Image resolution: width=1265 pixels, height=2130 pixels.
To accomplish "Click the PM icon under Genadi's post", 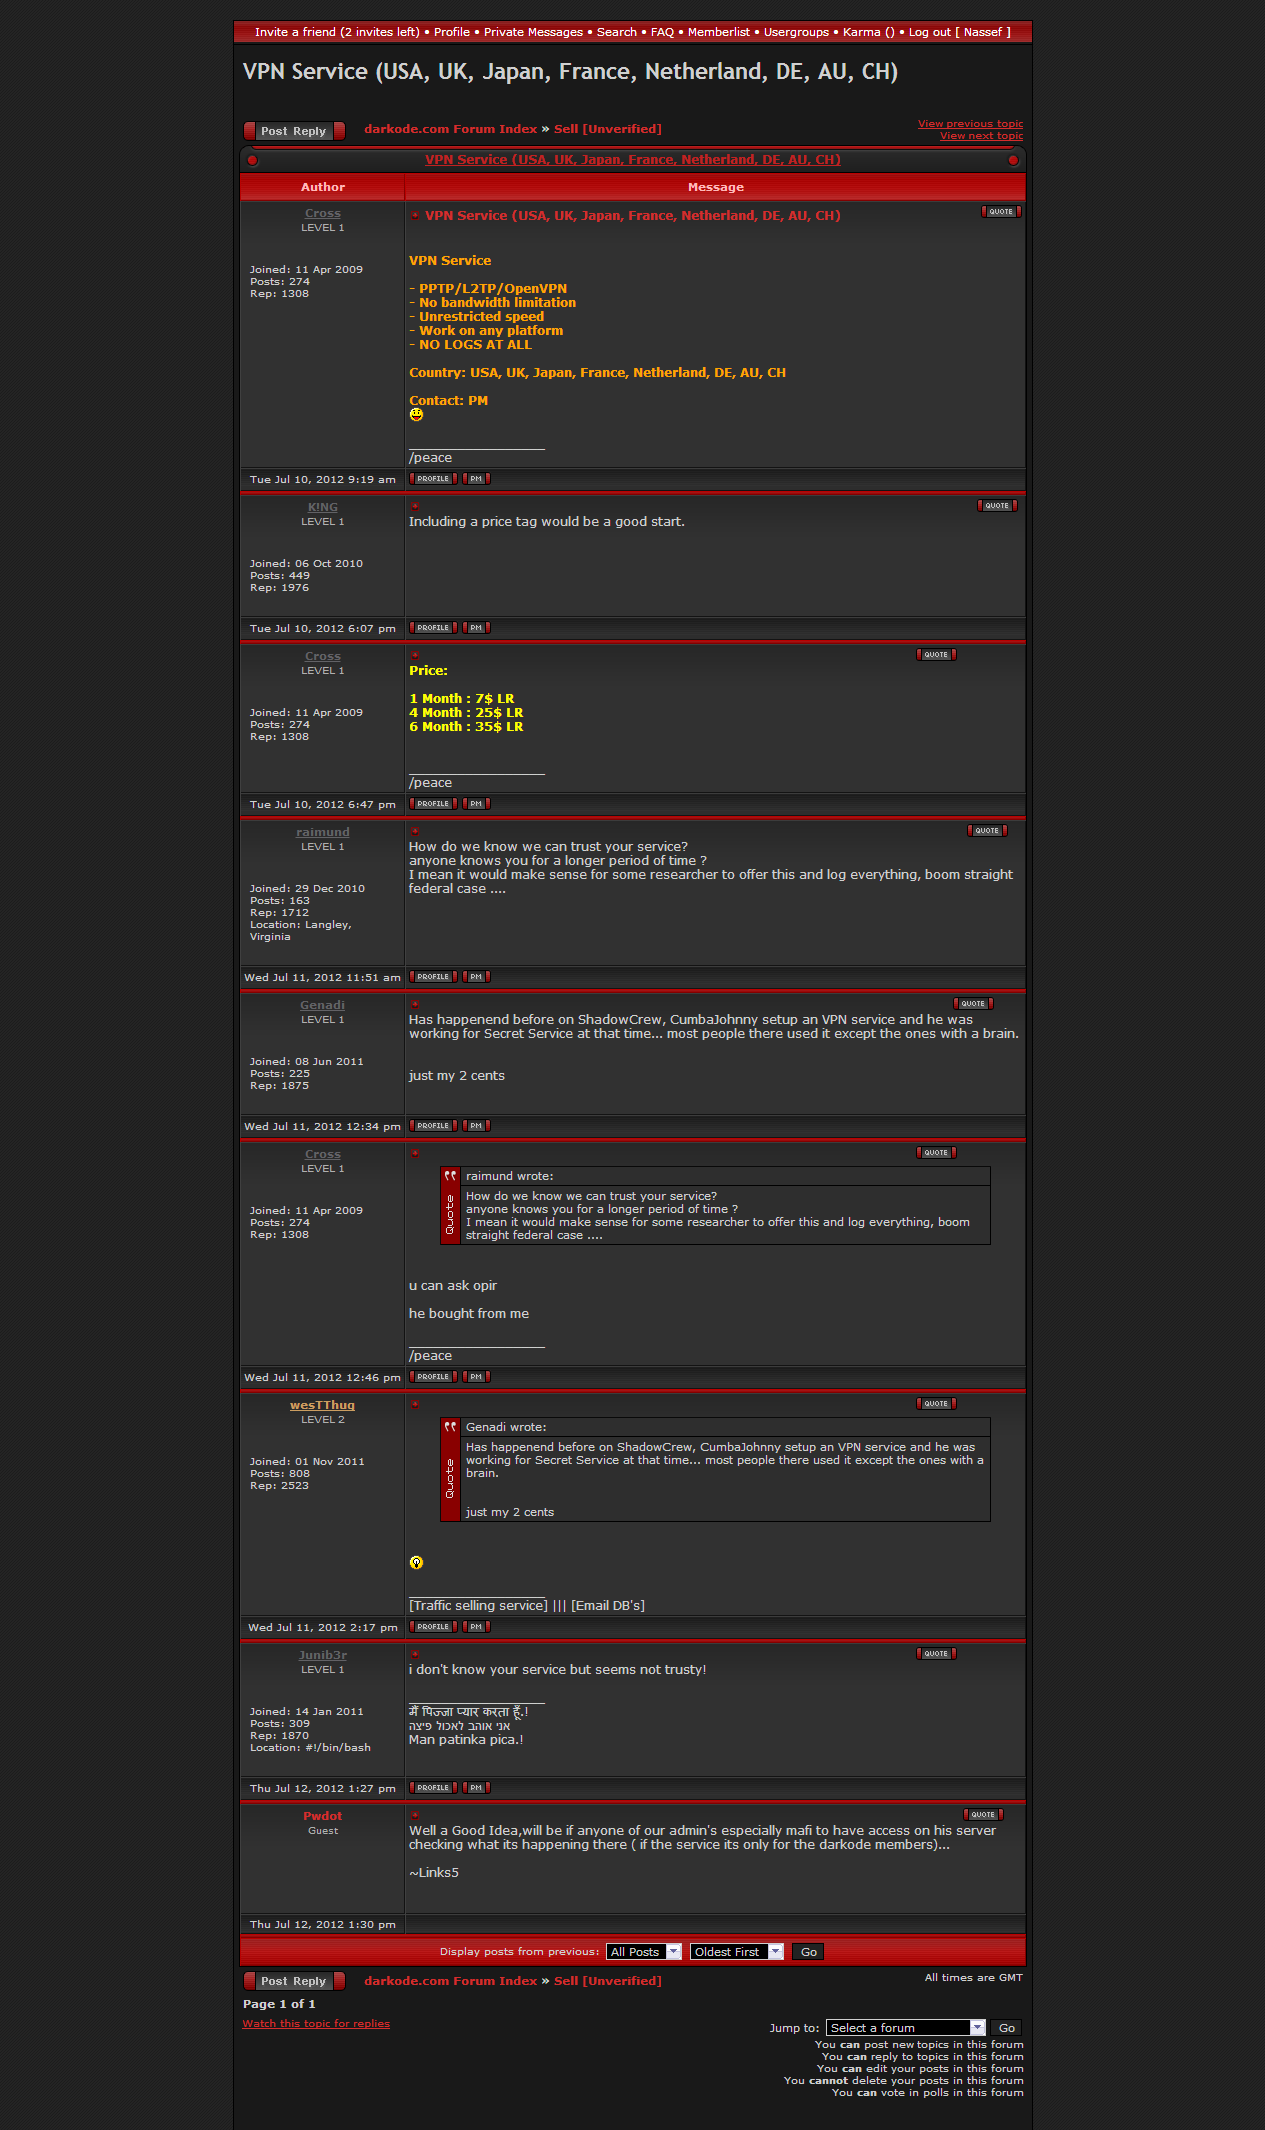I will tap(476, 1126).
